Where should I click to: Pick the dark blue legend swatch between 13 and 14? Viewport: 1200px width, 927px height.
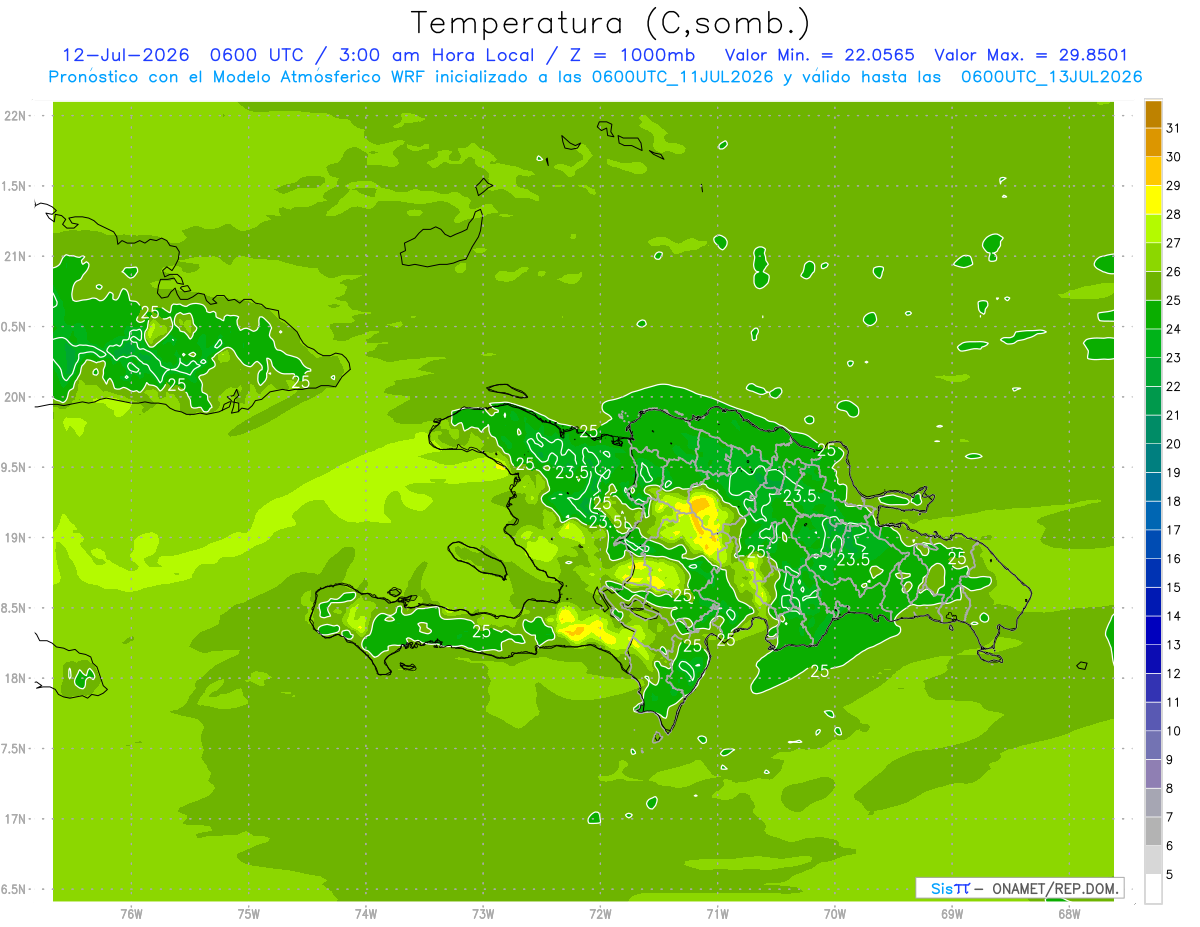(x=1153, y=630)
